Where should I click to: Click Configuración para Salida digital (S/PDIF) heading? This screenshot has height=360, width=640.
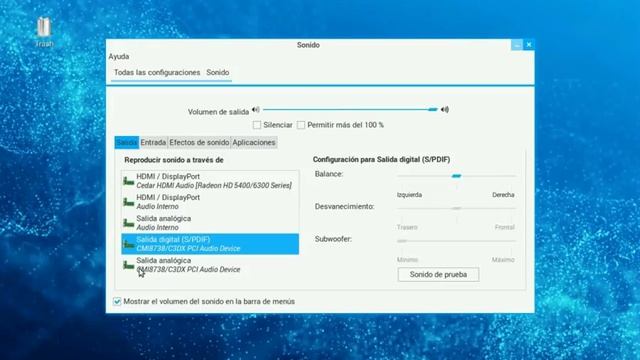coord(381,160)
